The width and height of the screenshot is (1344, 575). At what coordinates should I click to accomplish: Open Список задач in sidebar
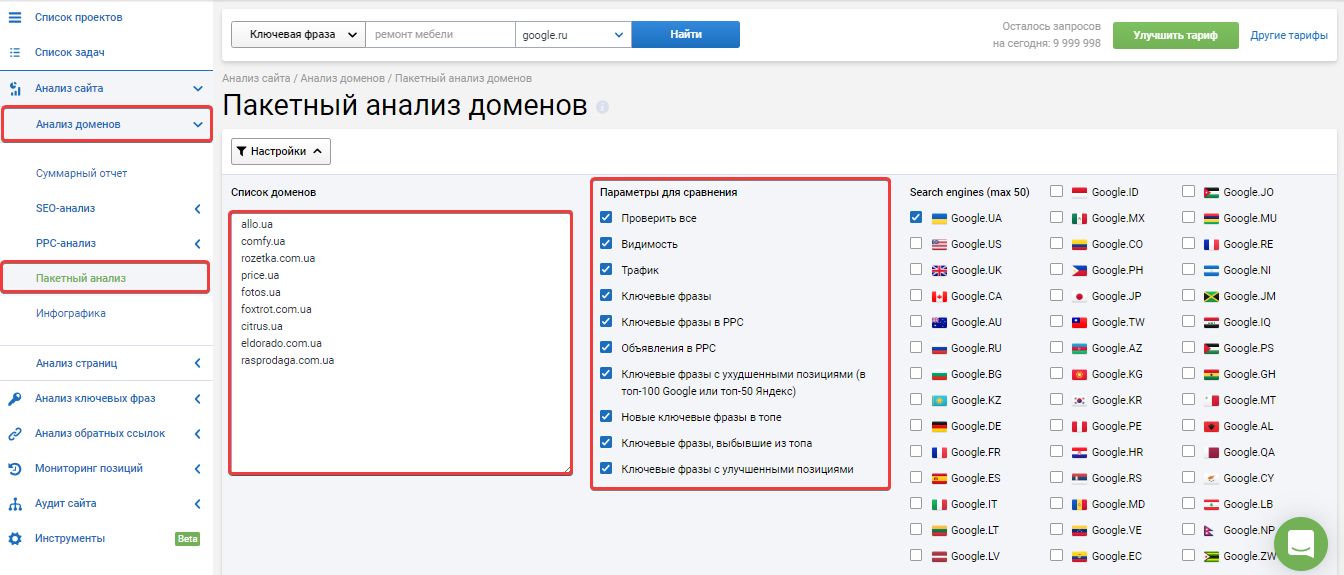tap(70, 52)
